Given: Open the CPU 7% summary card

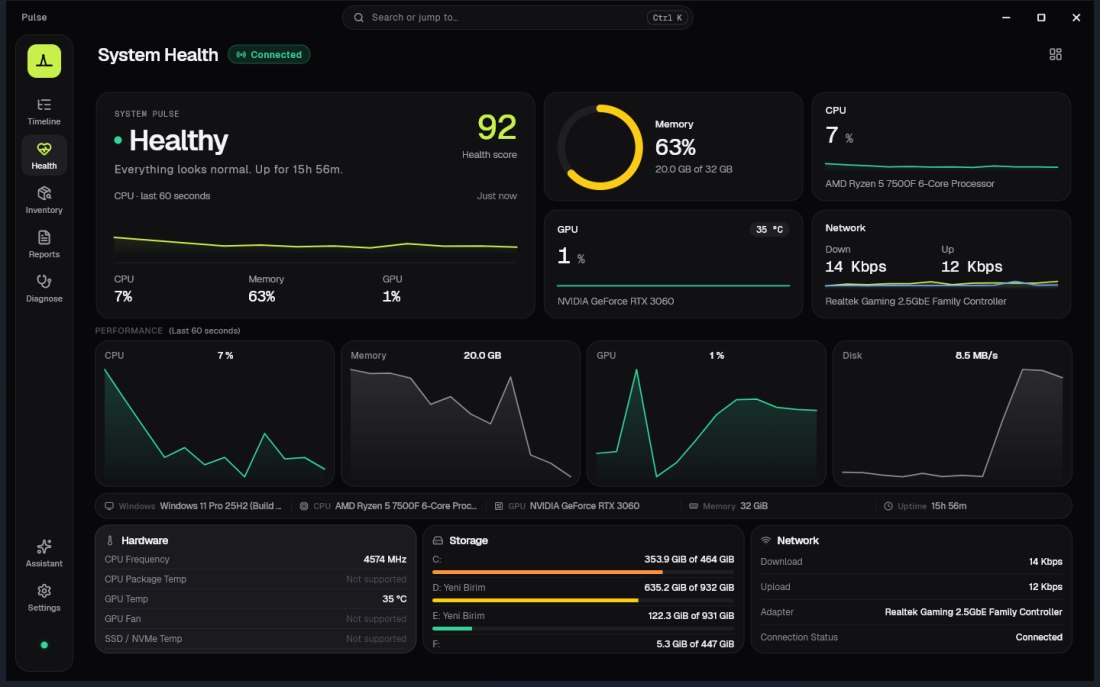Looking at the screenshot, I should pos(941,147).
